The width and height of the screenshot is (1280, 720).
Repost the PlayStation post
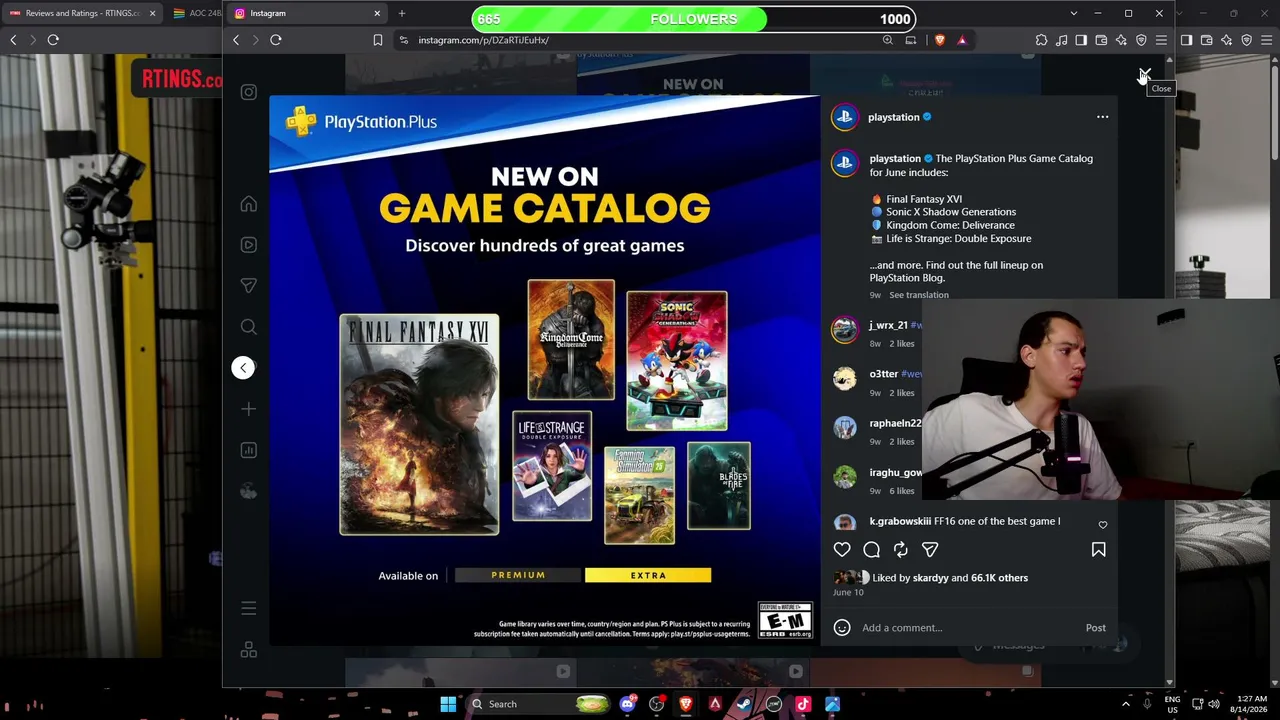point(901,549)
